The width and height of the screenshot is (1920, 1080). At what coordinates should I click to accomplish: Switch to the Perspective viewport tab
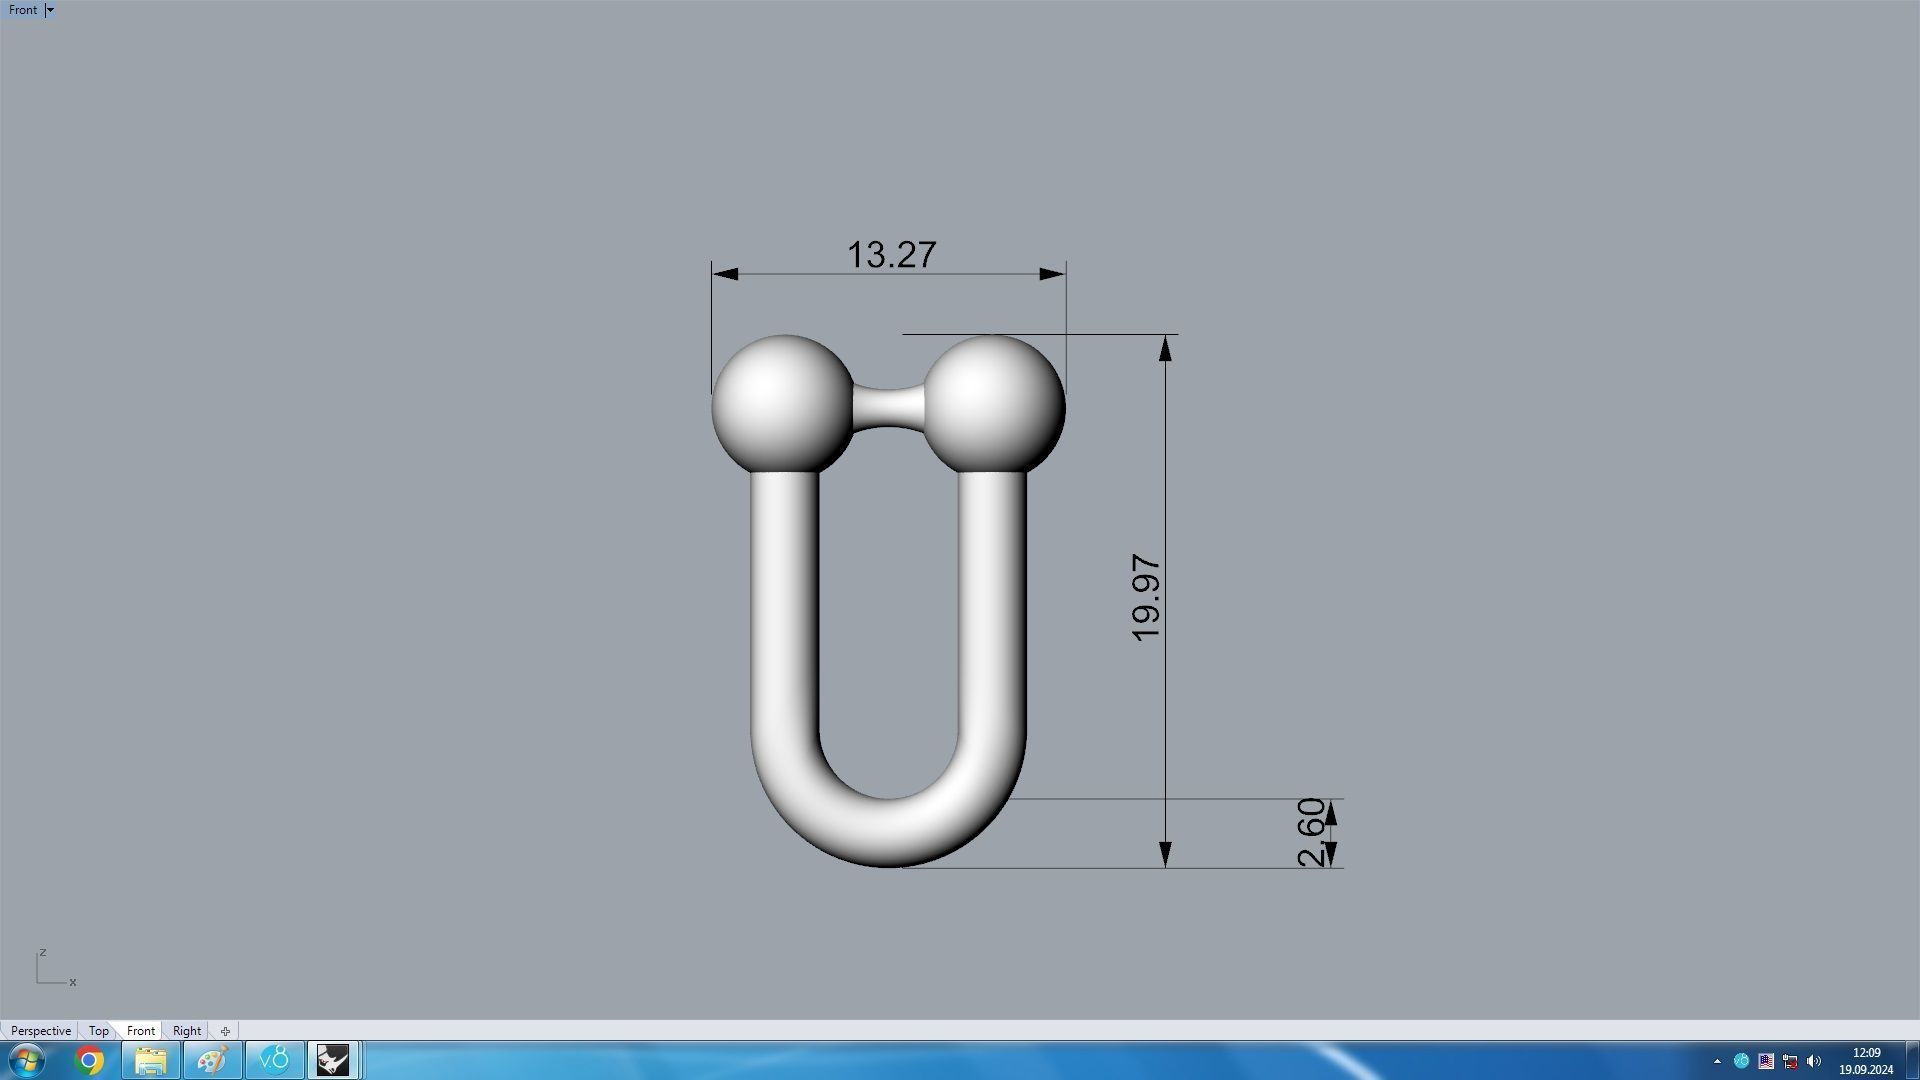coord(41,1031)
